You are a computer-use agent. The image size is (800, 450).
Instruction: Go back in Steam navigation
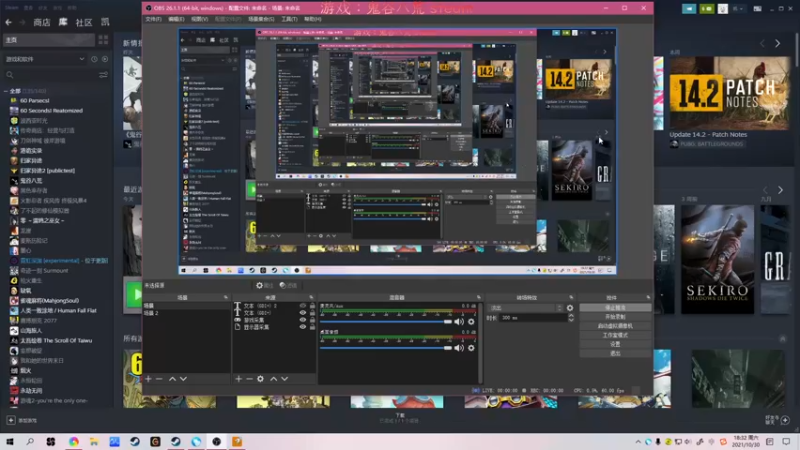pyautogui.click(x=9, y=22)
